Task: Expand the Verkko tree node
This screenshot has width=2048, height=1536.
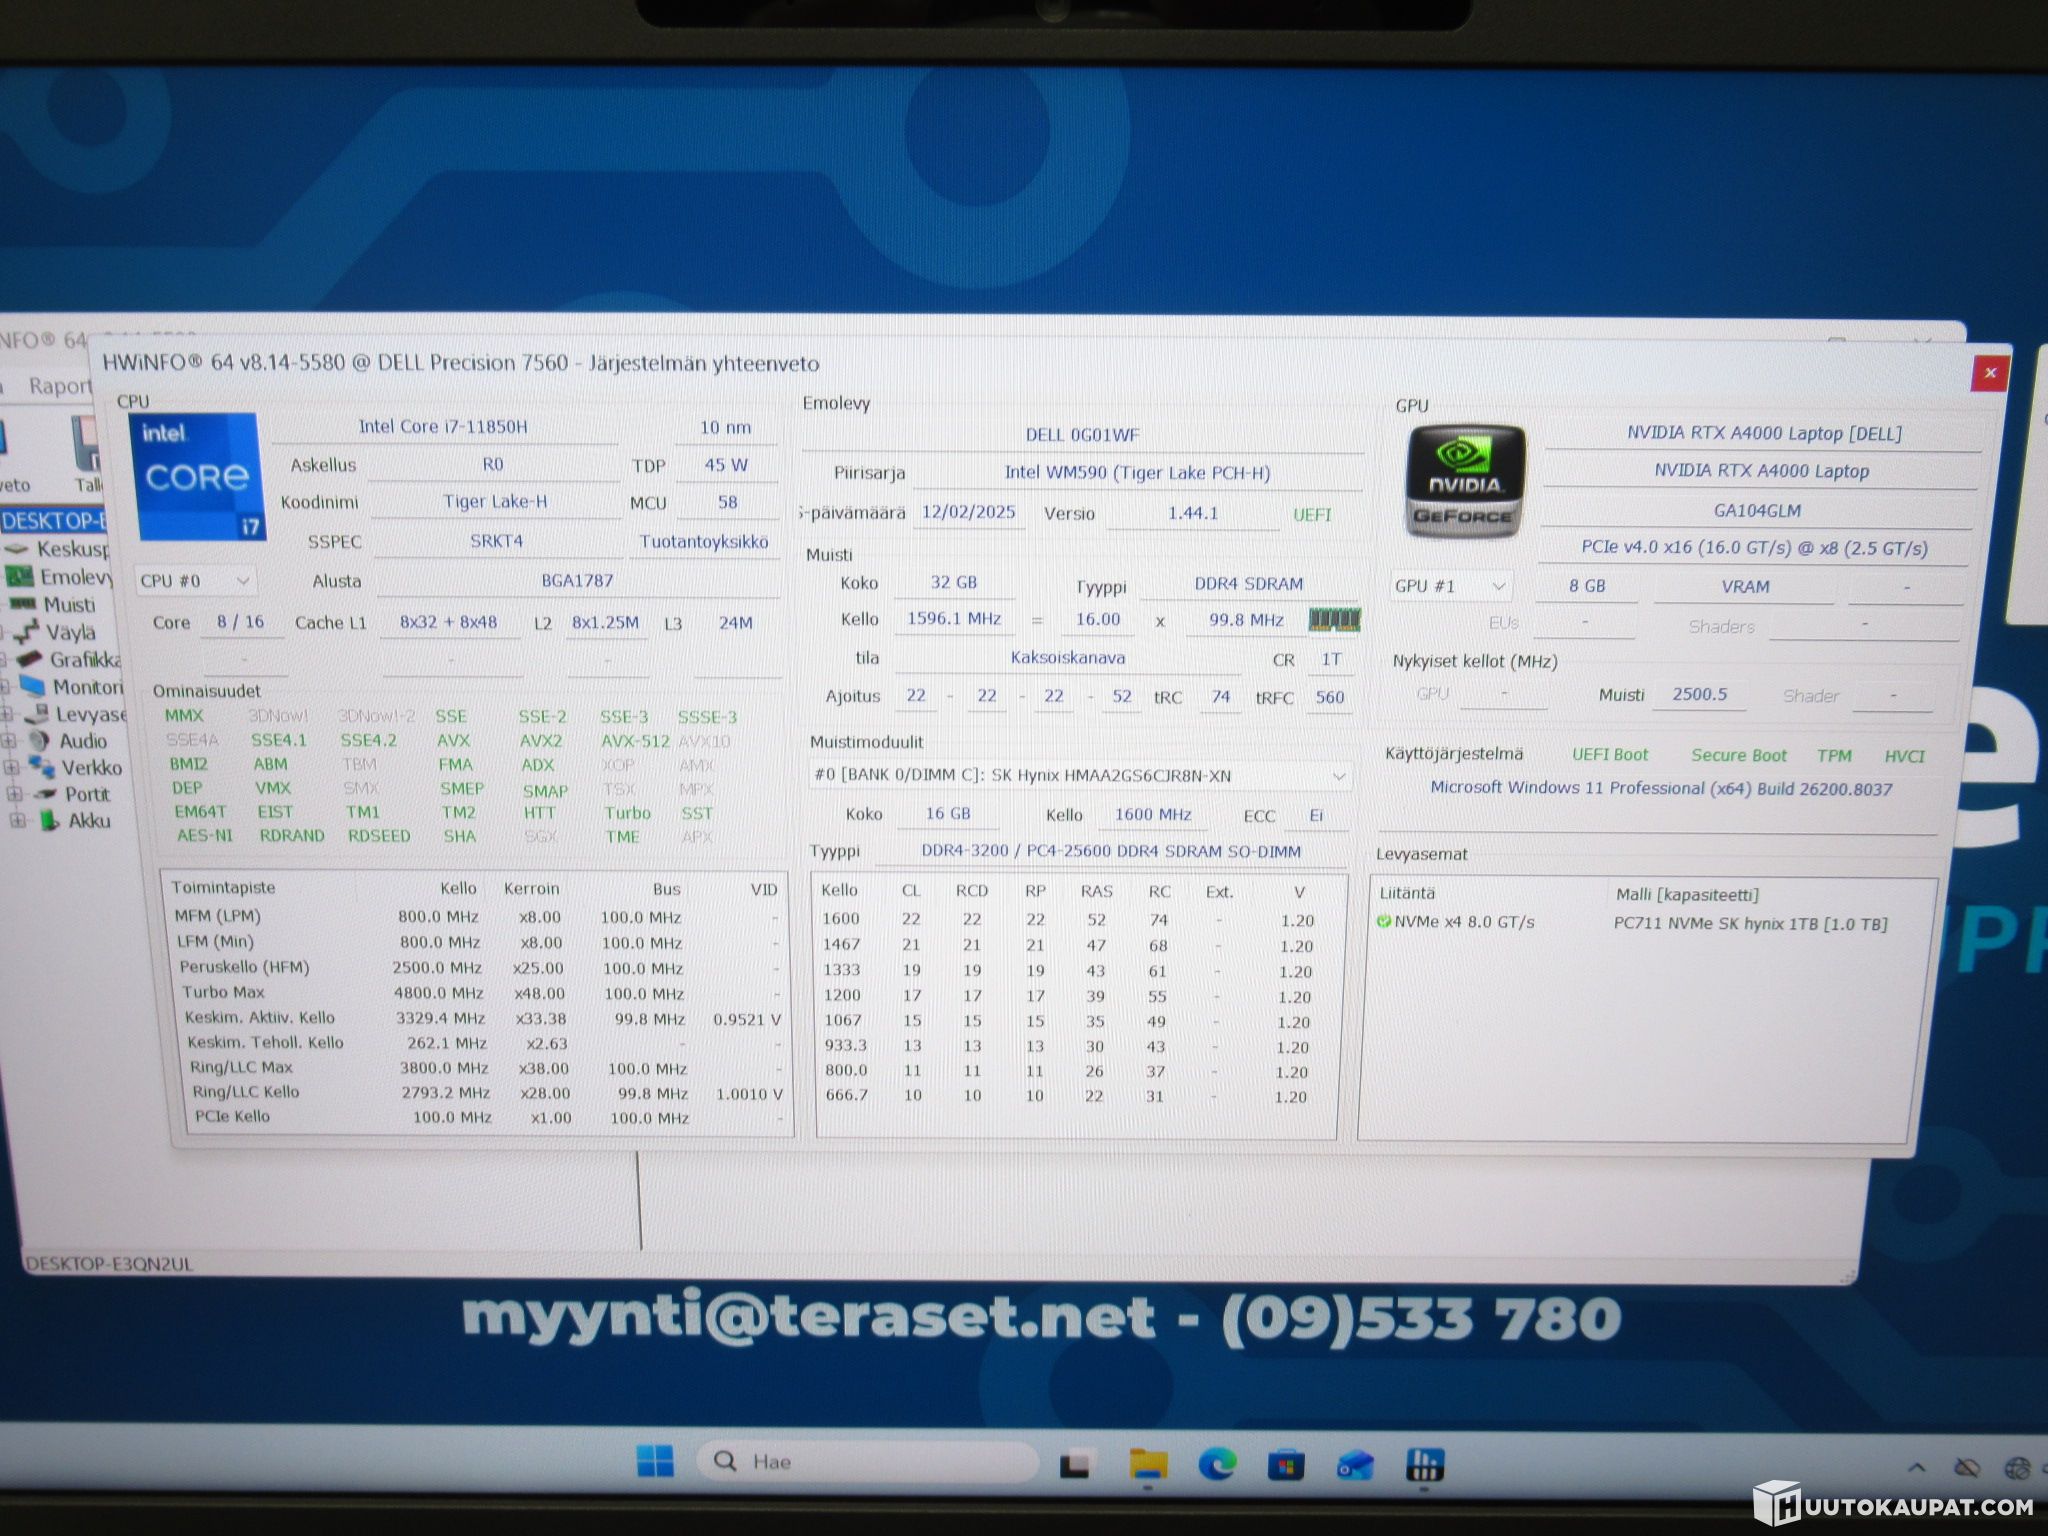Action: [x=11, y=768]
